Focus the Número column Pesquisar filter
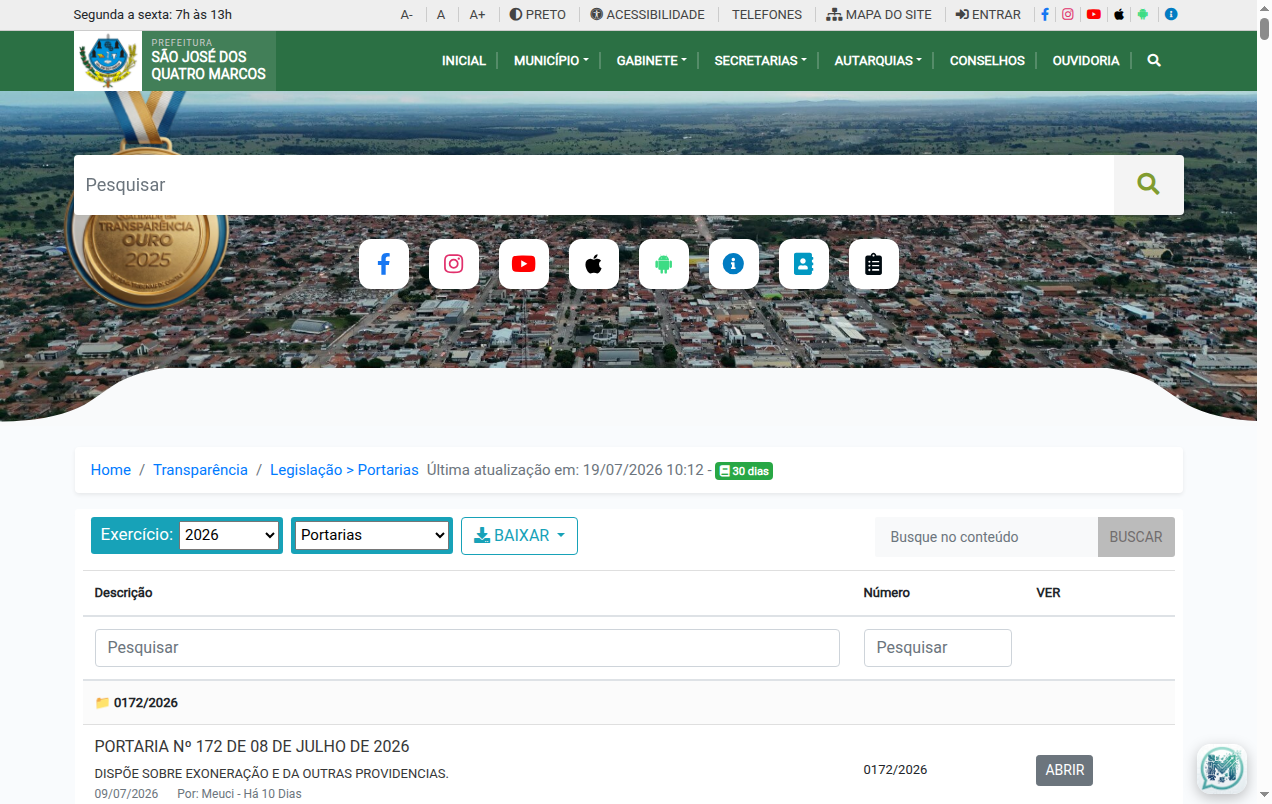 (938, 648)
